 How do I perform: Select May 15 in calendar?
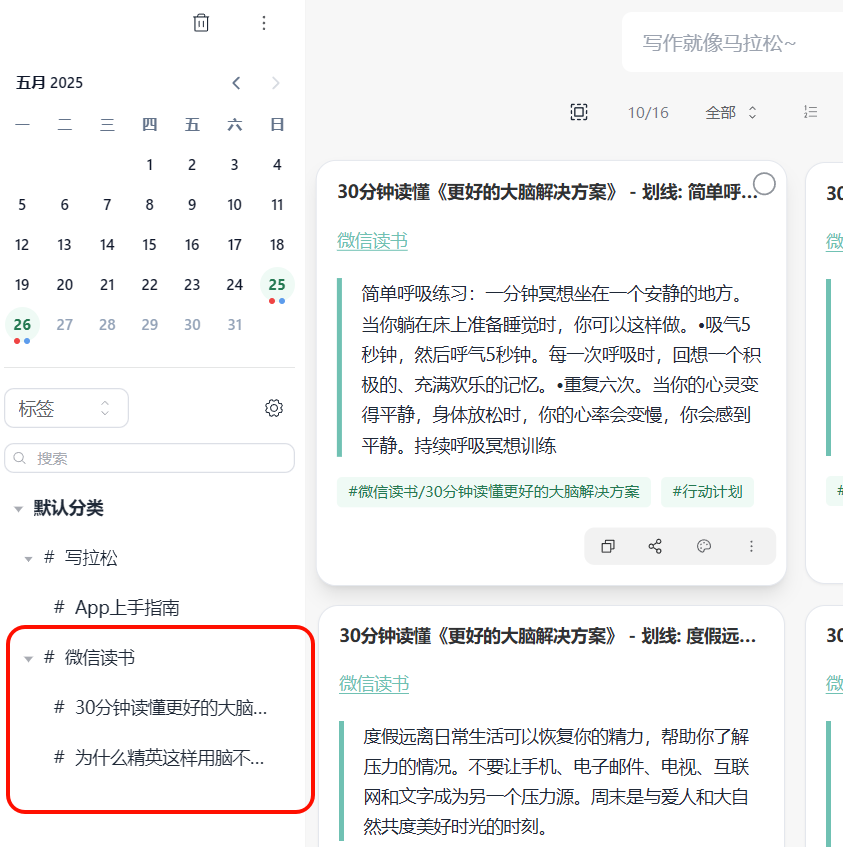[x=150, y=245]
